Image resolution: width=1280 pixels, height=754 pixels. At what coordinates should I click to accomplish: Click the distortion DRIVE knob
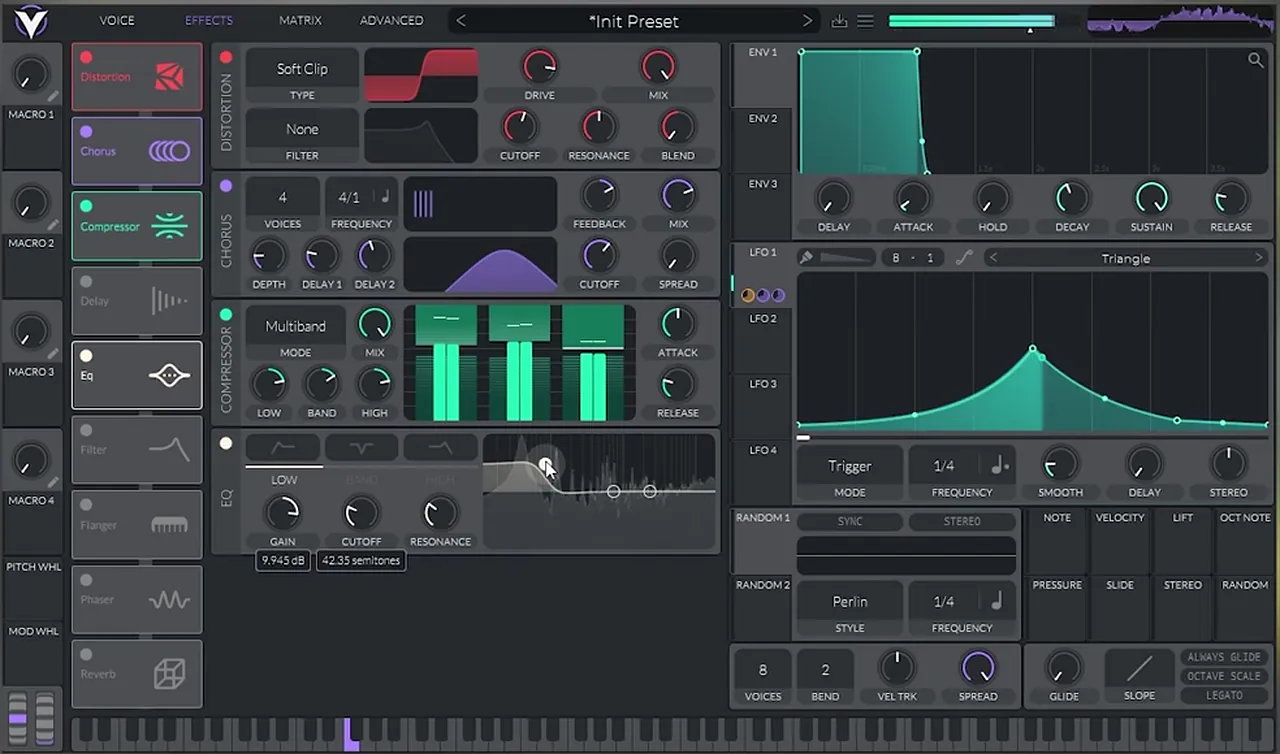[x=540, y=67]
